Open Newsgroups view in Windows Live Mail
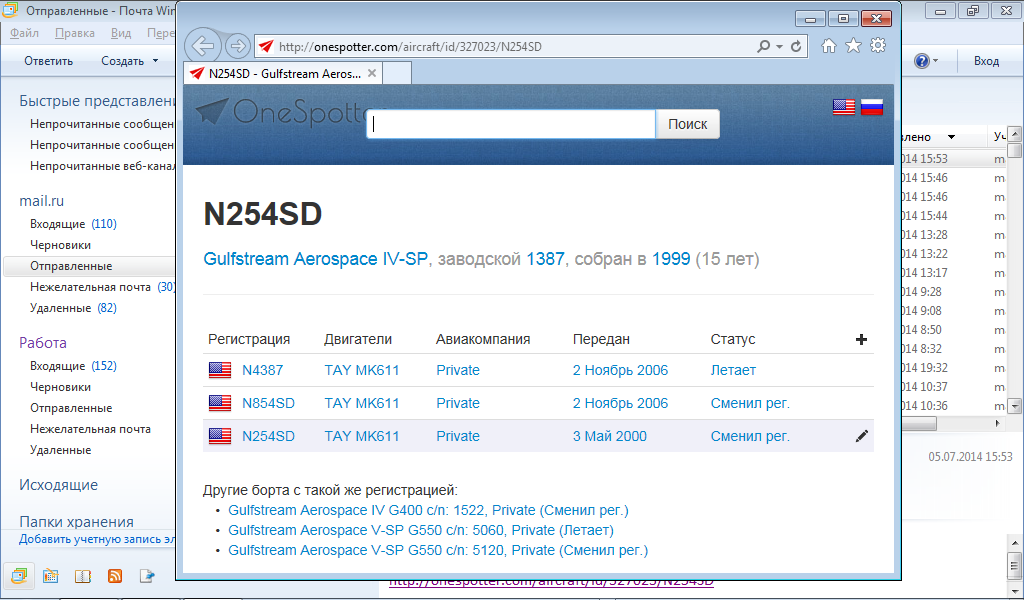Image resolution: width=1024 pixels, height=600 pixels. click(147, 576)
